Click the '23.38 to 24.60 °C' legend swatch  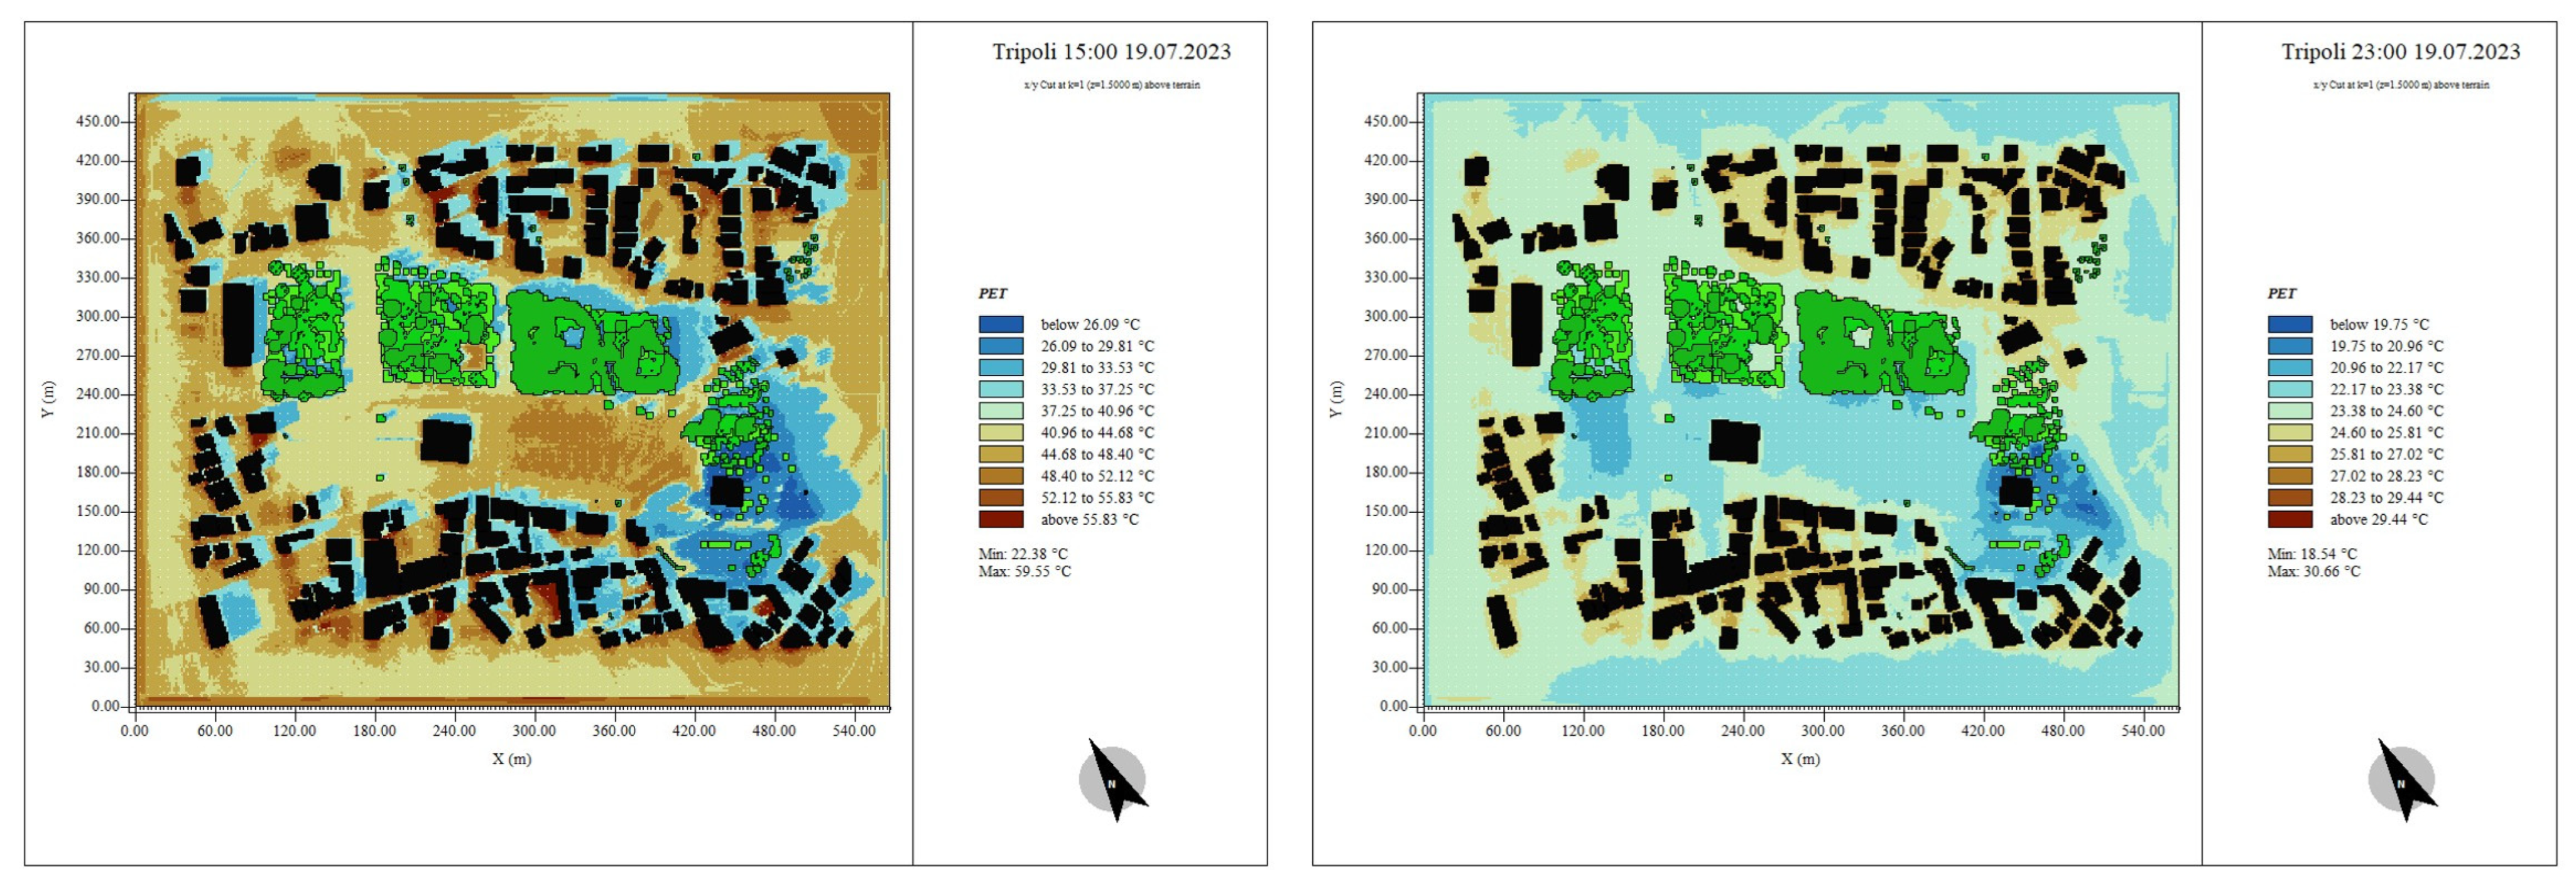pyautogui.click(x=2289, y=411)
